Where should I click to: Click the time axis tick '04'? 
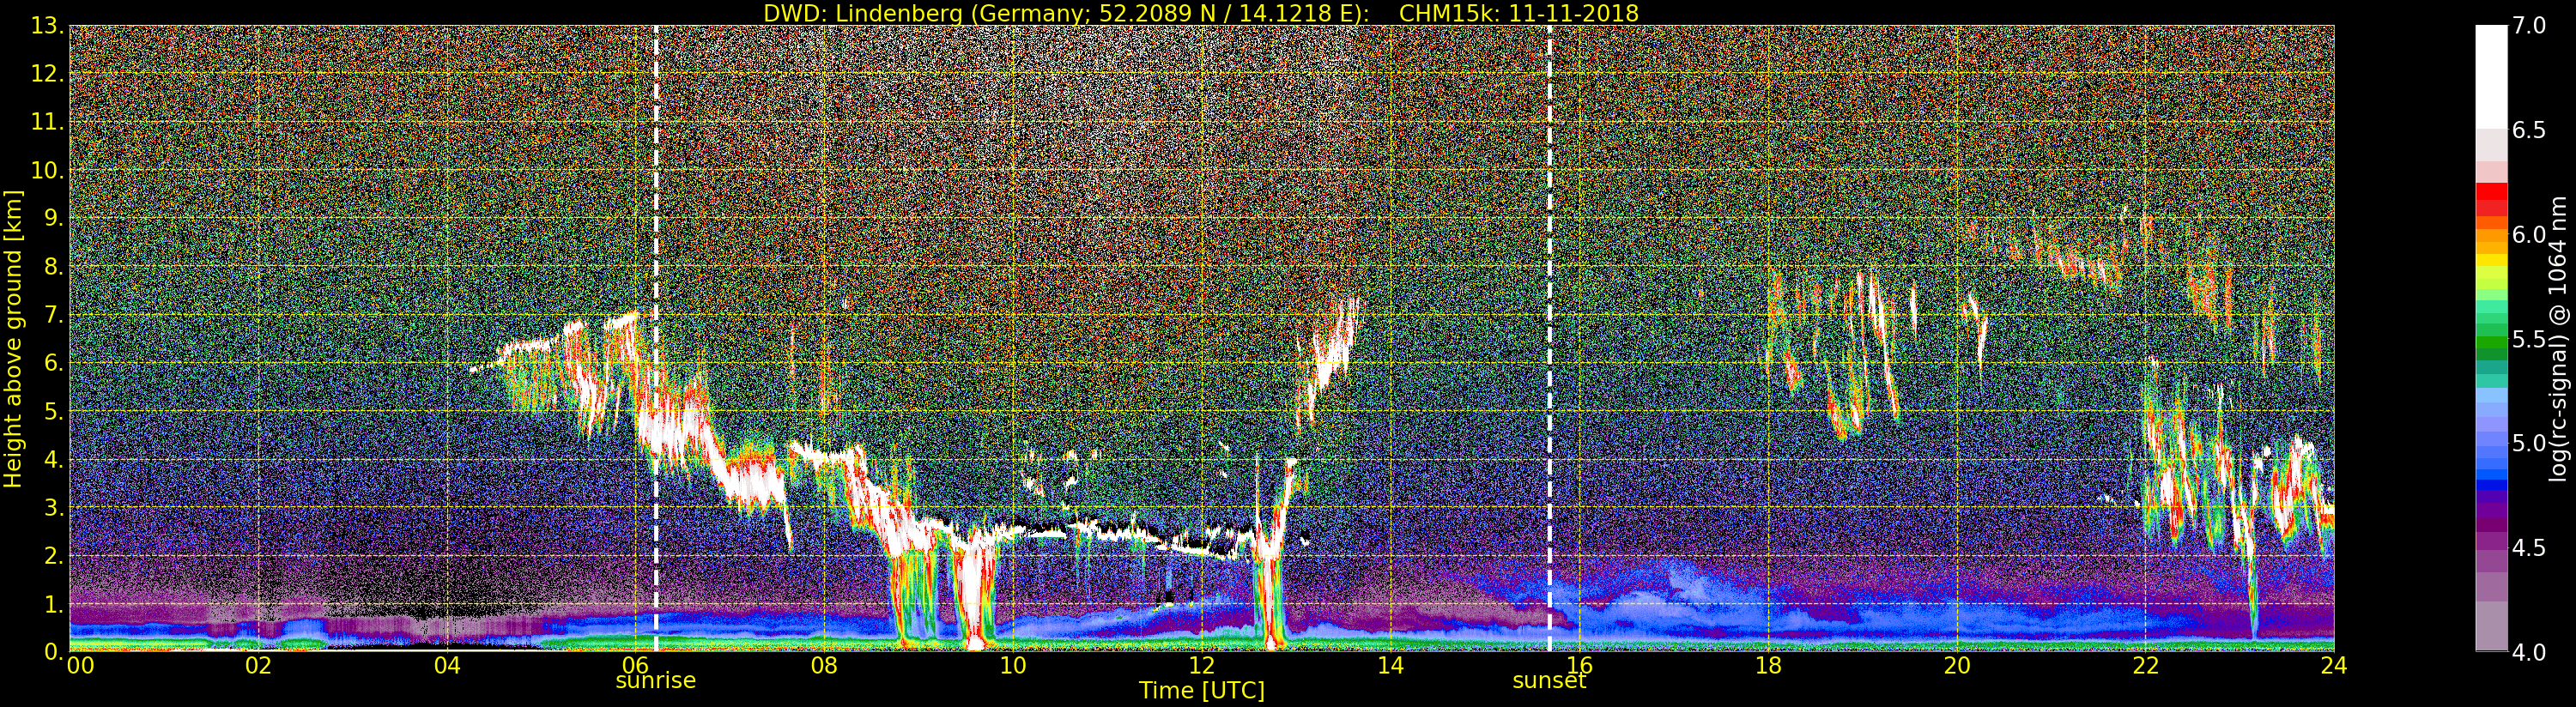[447, 665]
